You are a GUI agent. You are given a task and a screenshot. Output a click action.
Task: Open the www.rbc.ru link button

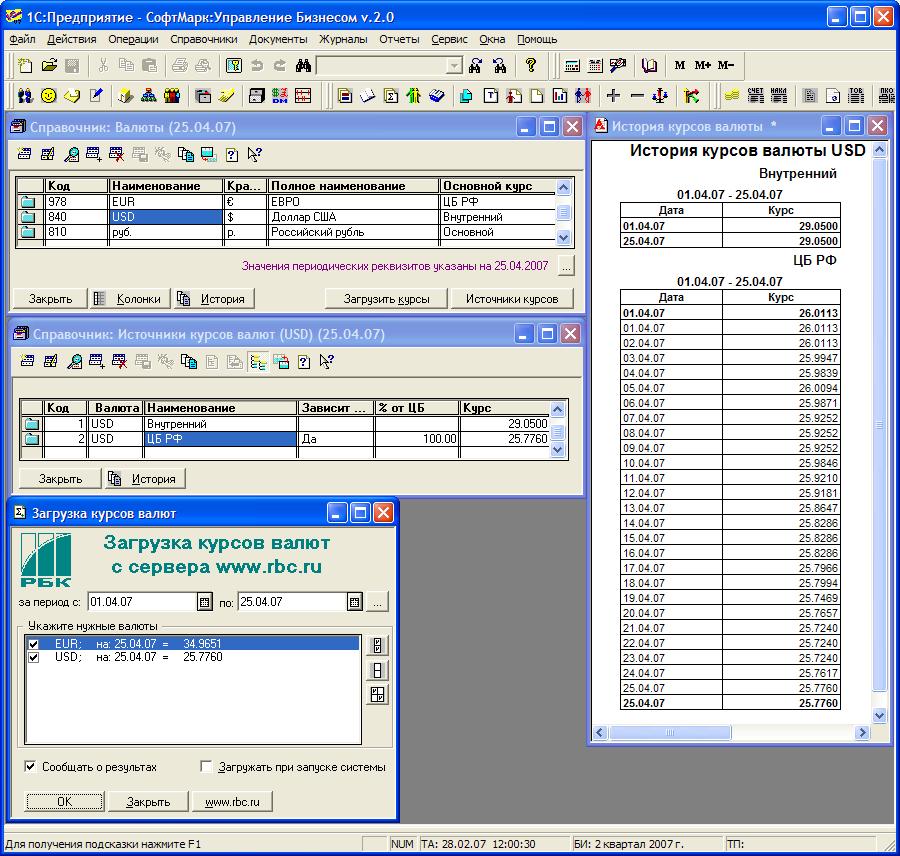[232, 802]
